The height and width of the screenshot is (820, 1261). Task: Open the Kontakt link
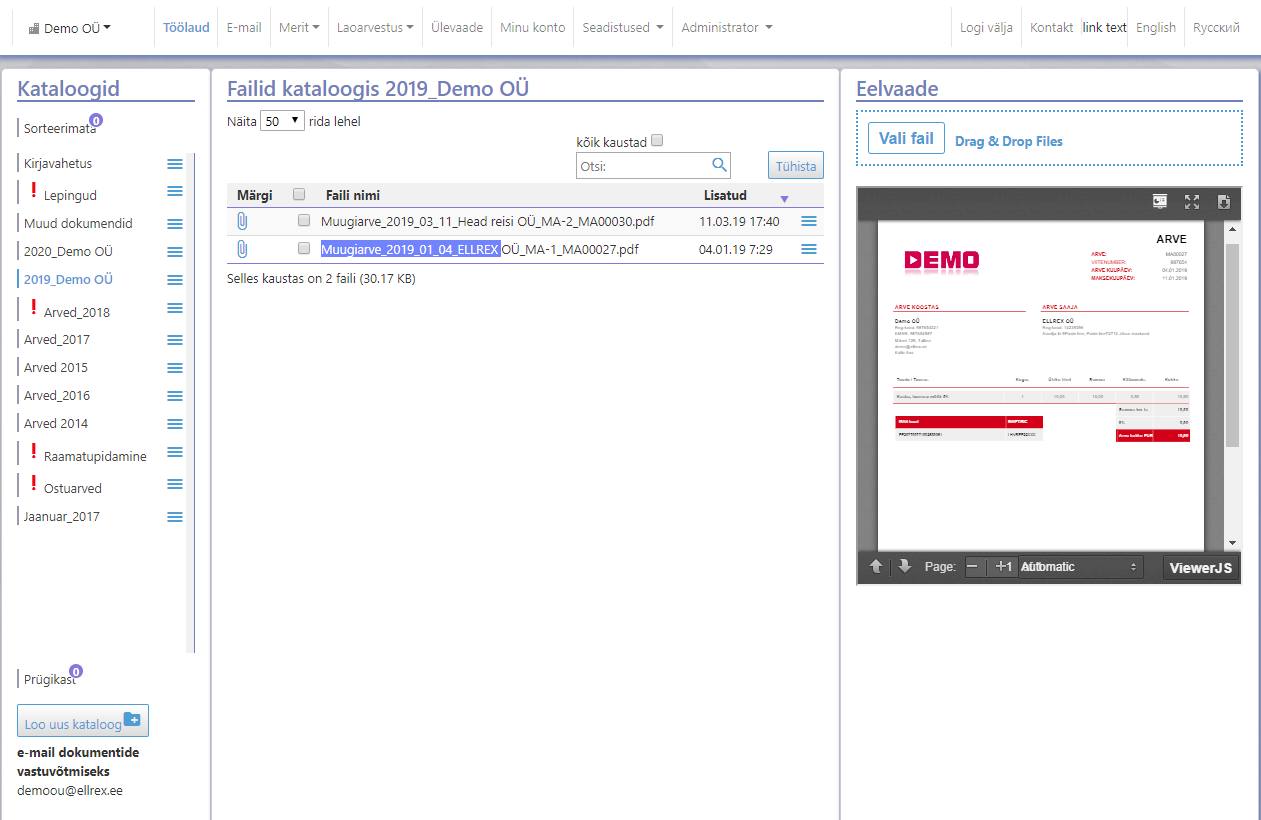pyautogui.click(x=1052, y=28)
